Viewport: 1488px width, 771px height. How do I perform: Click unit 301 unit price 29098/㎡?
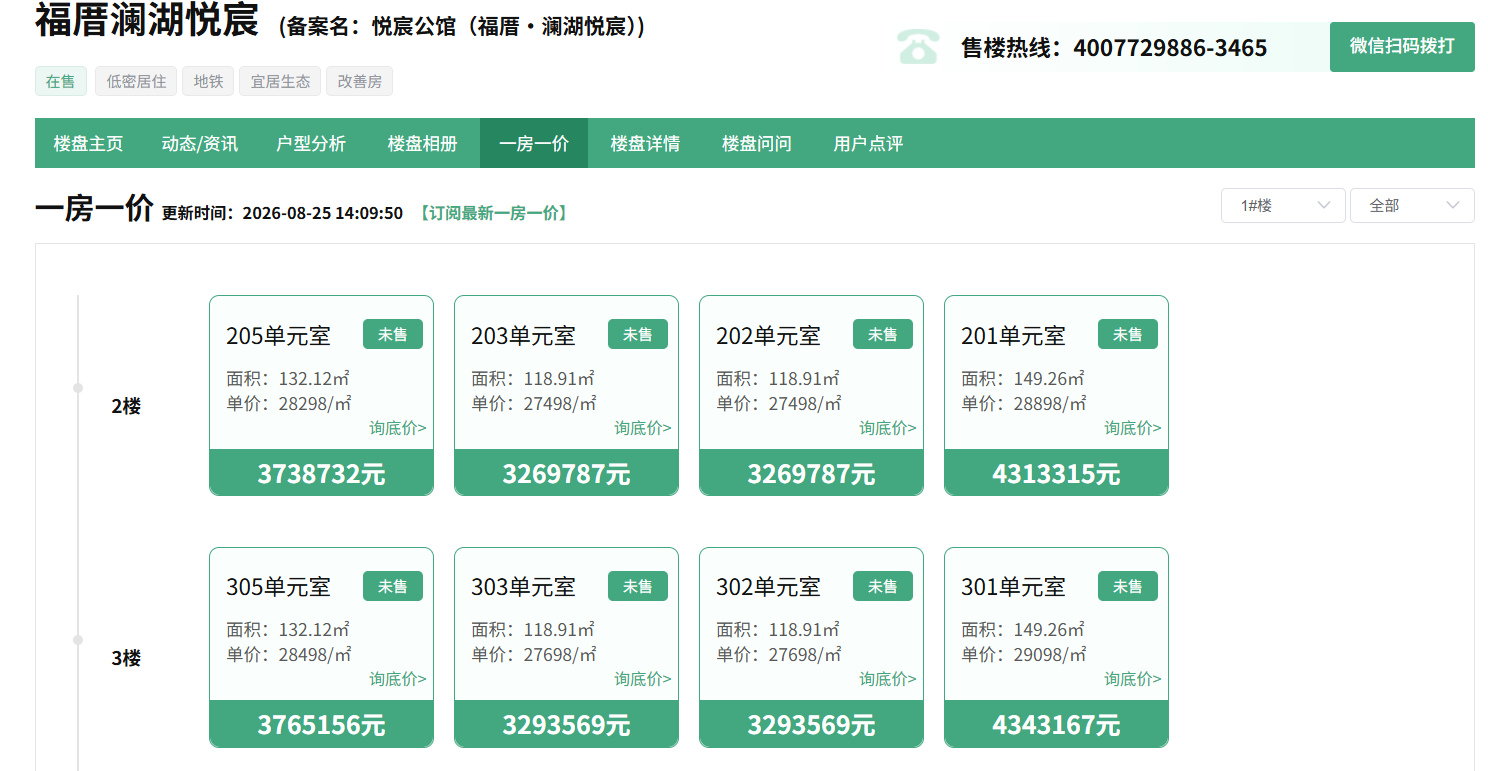tap(1024, 655)
